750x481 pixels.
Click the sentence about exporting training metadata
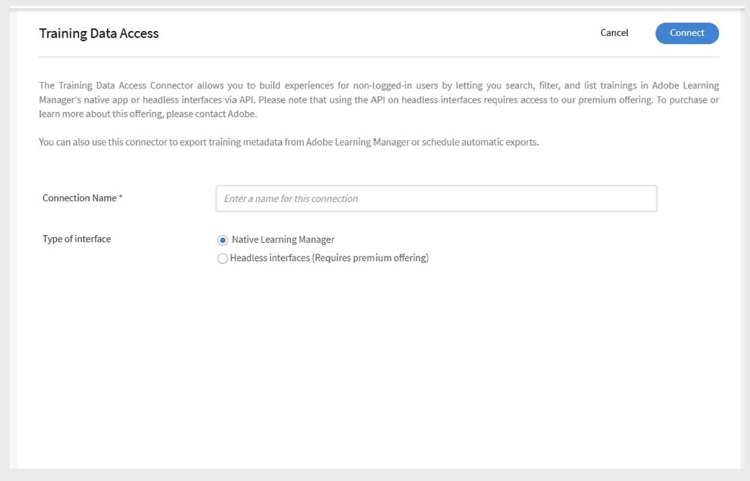pyautogui.click(x=289, y=142)
